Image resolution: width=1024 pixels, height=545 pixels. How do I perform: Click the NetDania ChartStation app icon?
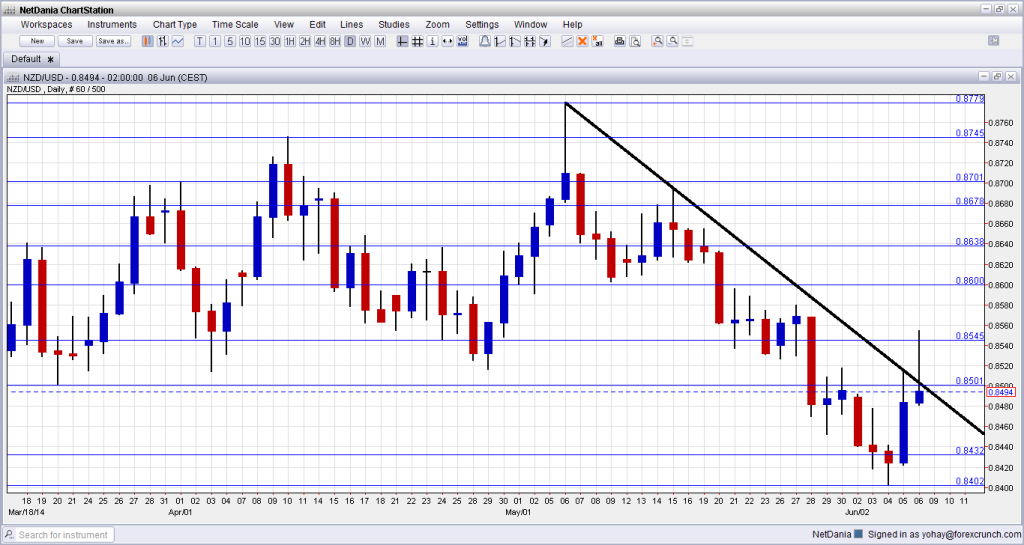(9, 10)
